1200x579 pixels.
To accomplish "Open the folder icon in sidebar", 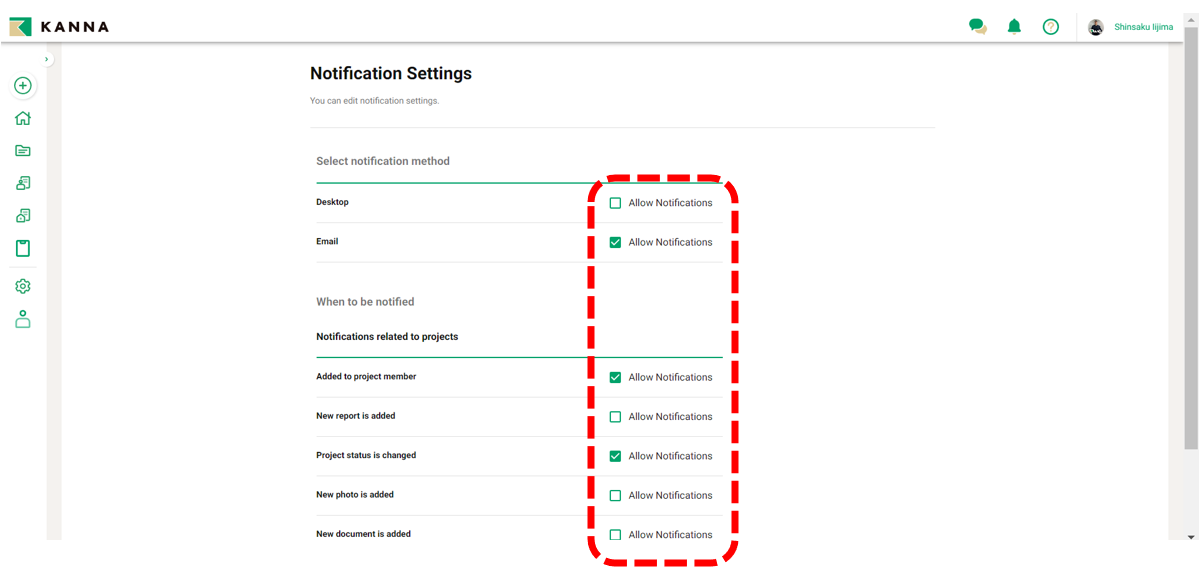I will (23, 151).
